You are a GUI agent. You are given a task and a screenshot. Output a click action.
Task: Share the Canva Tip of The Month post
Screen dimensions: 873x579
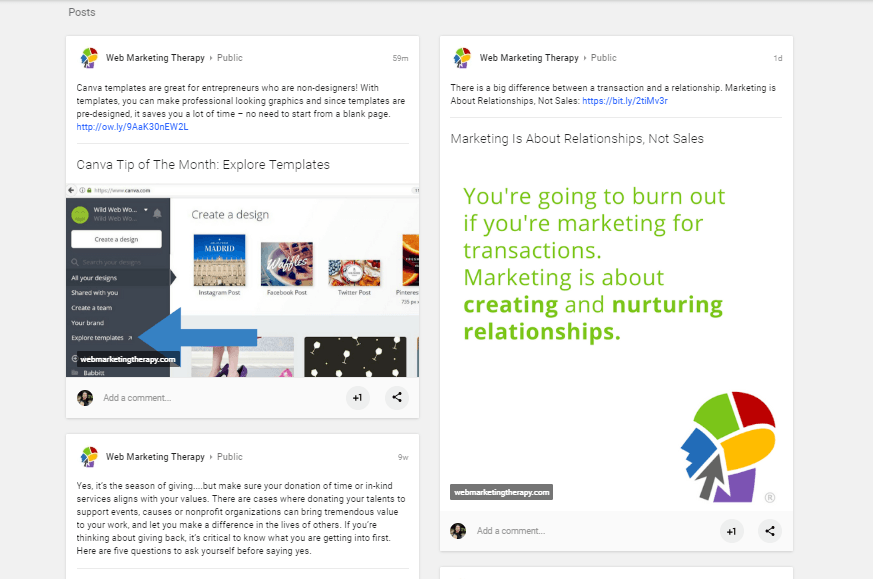click(x=397, y=398)
